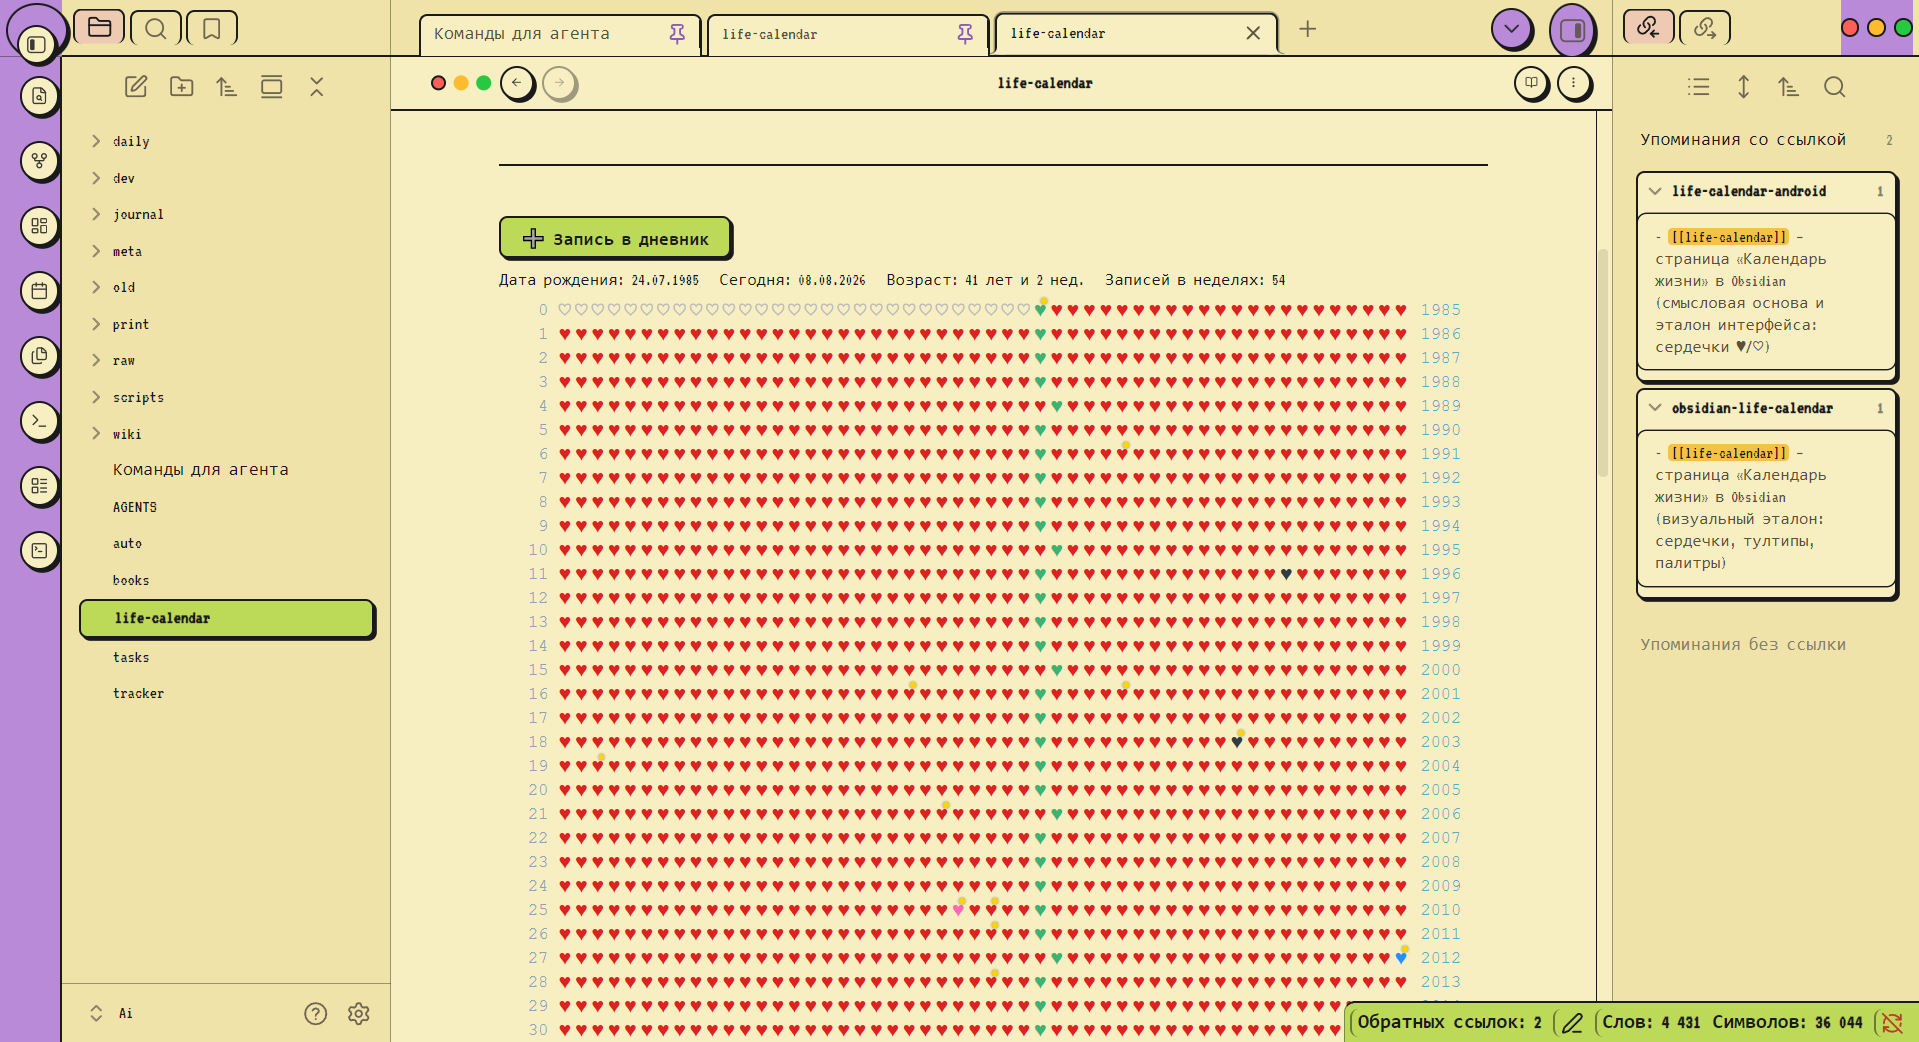Show backlinks panel tab
The image size is (1919, 1042).
(1648, 27)
